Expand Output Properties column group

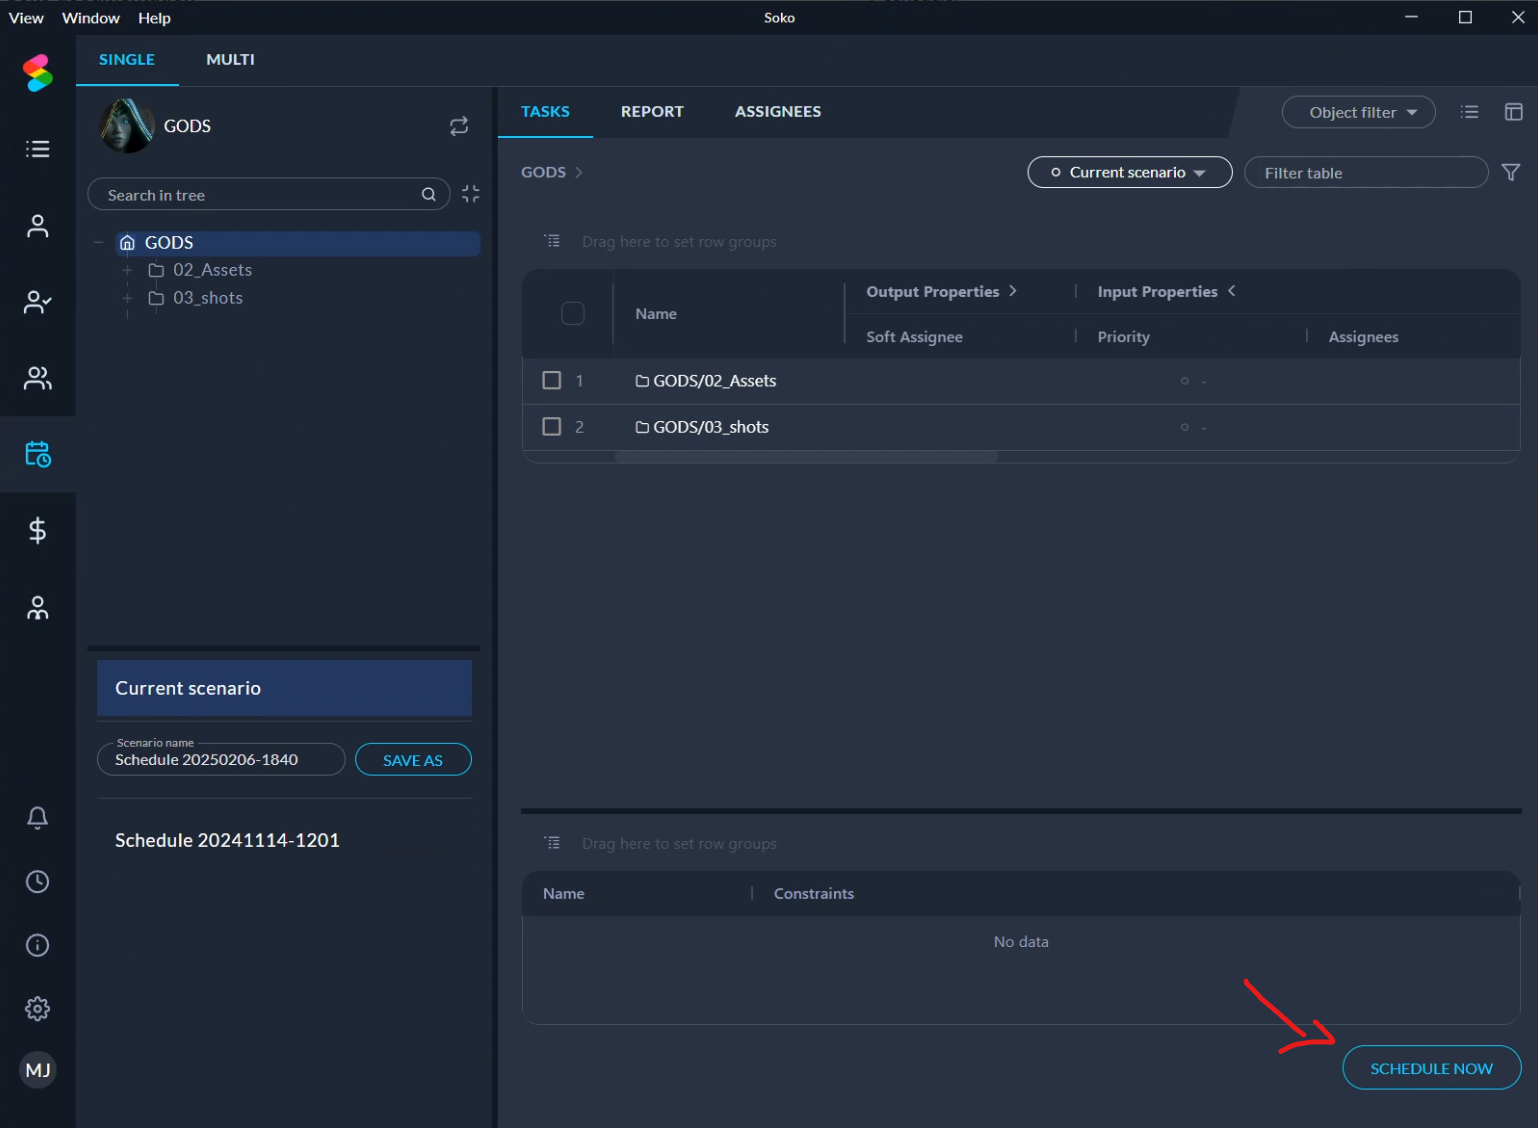tap(1013, 291)
